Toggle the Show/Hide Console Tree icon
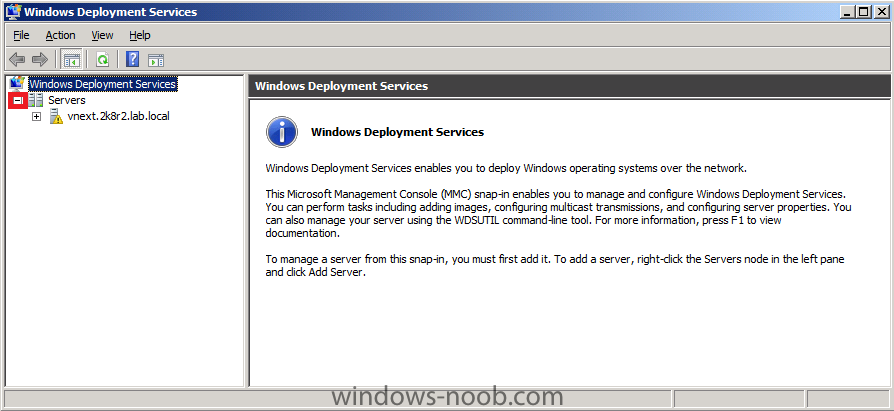 click(x=72, y=59)
